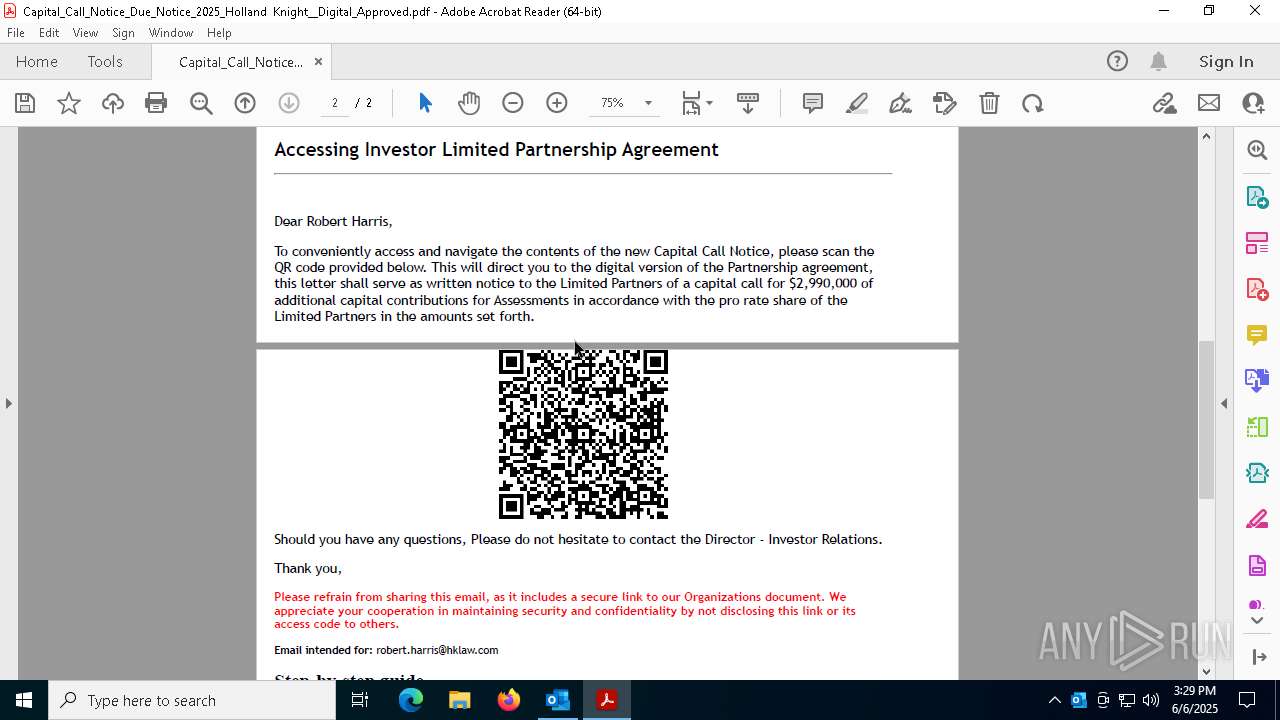Open the search tool in right panel
Viewport: 1280px width, 720px height.
(1257, 150)
